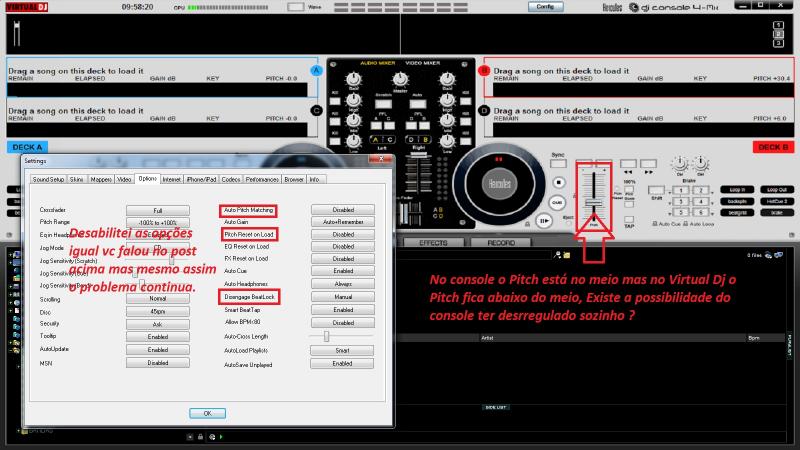
Task: Change the Security 'Ask' option
Action: click(158, 324)
